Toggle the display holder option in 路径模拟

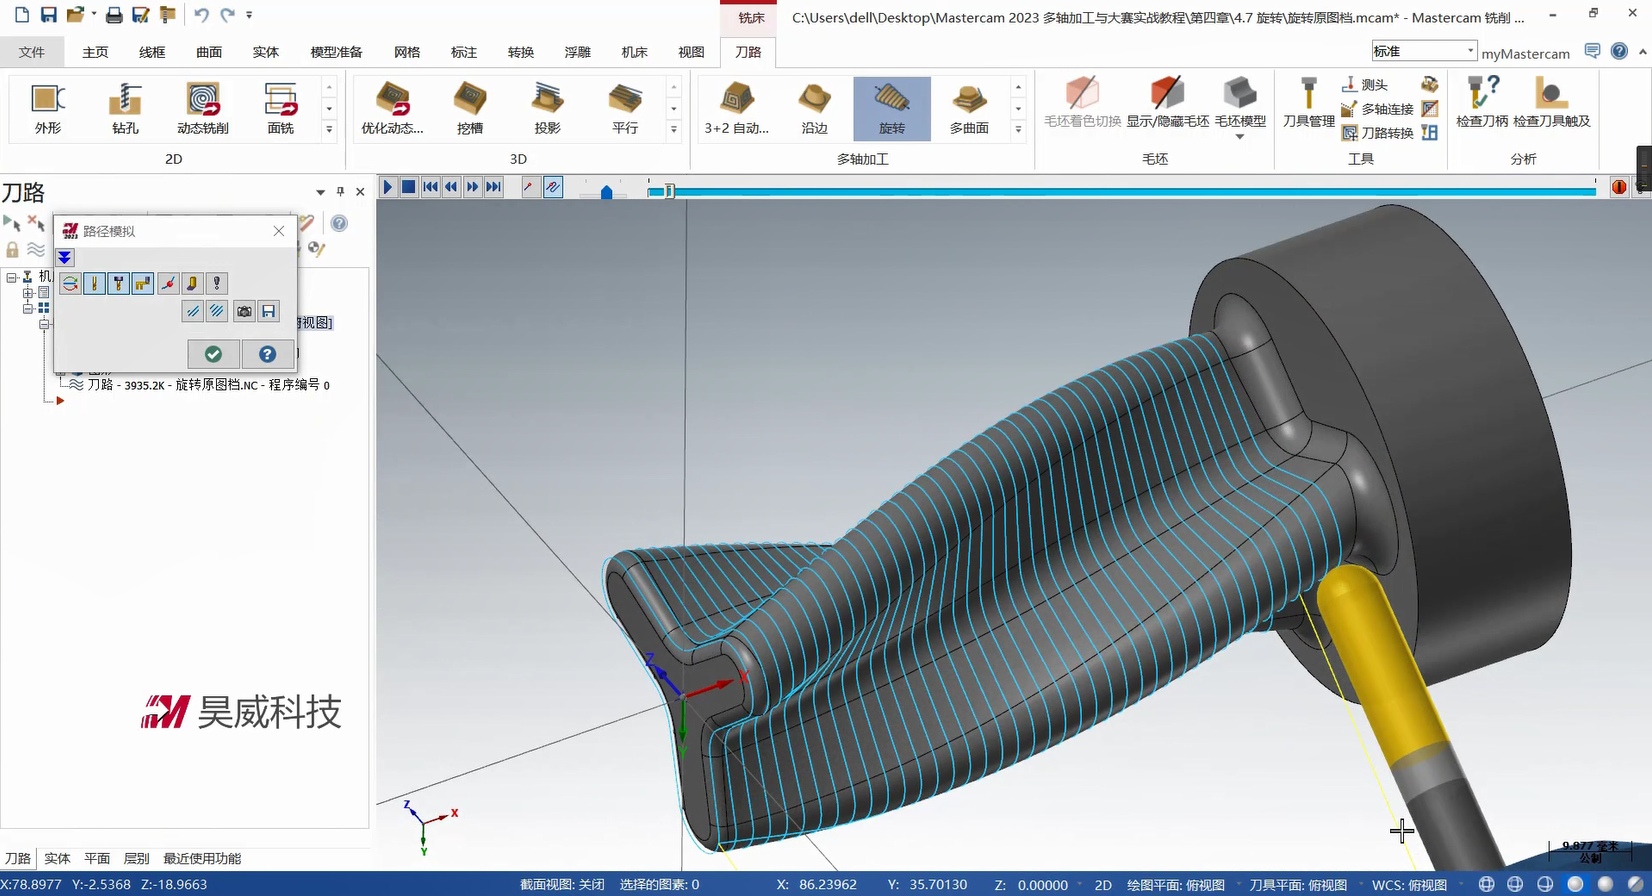tap(118, 284)
